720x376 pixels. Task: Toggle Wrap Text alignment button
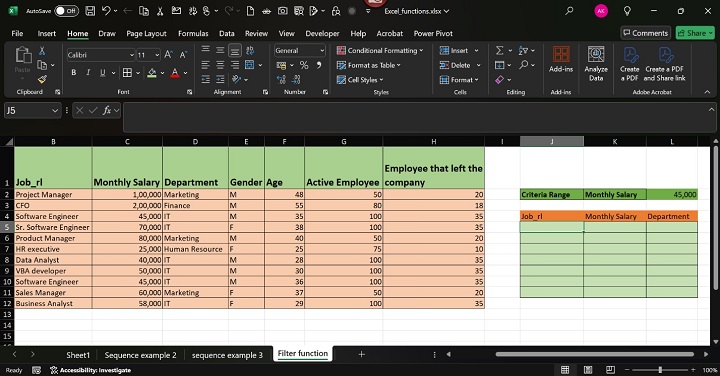point(250,51)
